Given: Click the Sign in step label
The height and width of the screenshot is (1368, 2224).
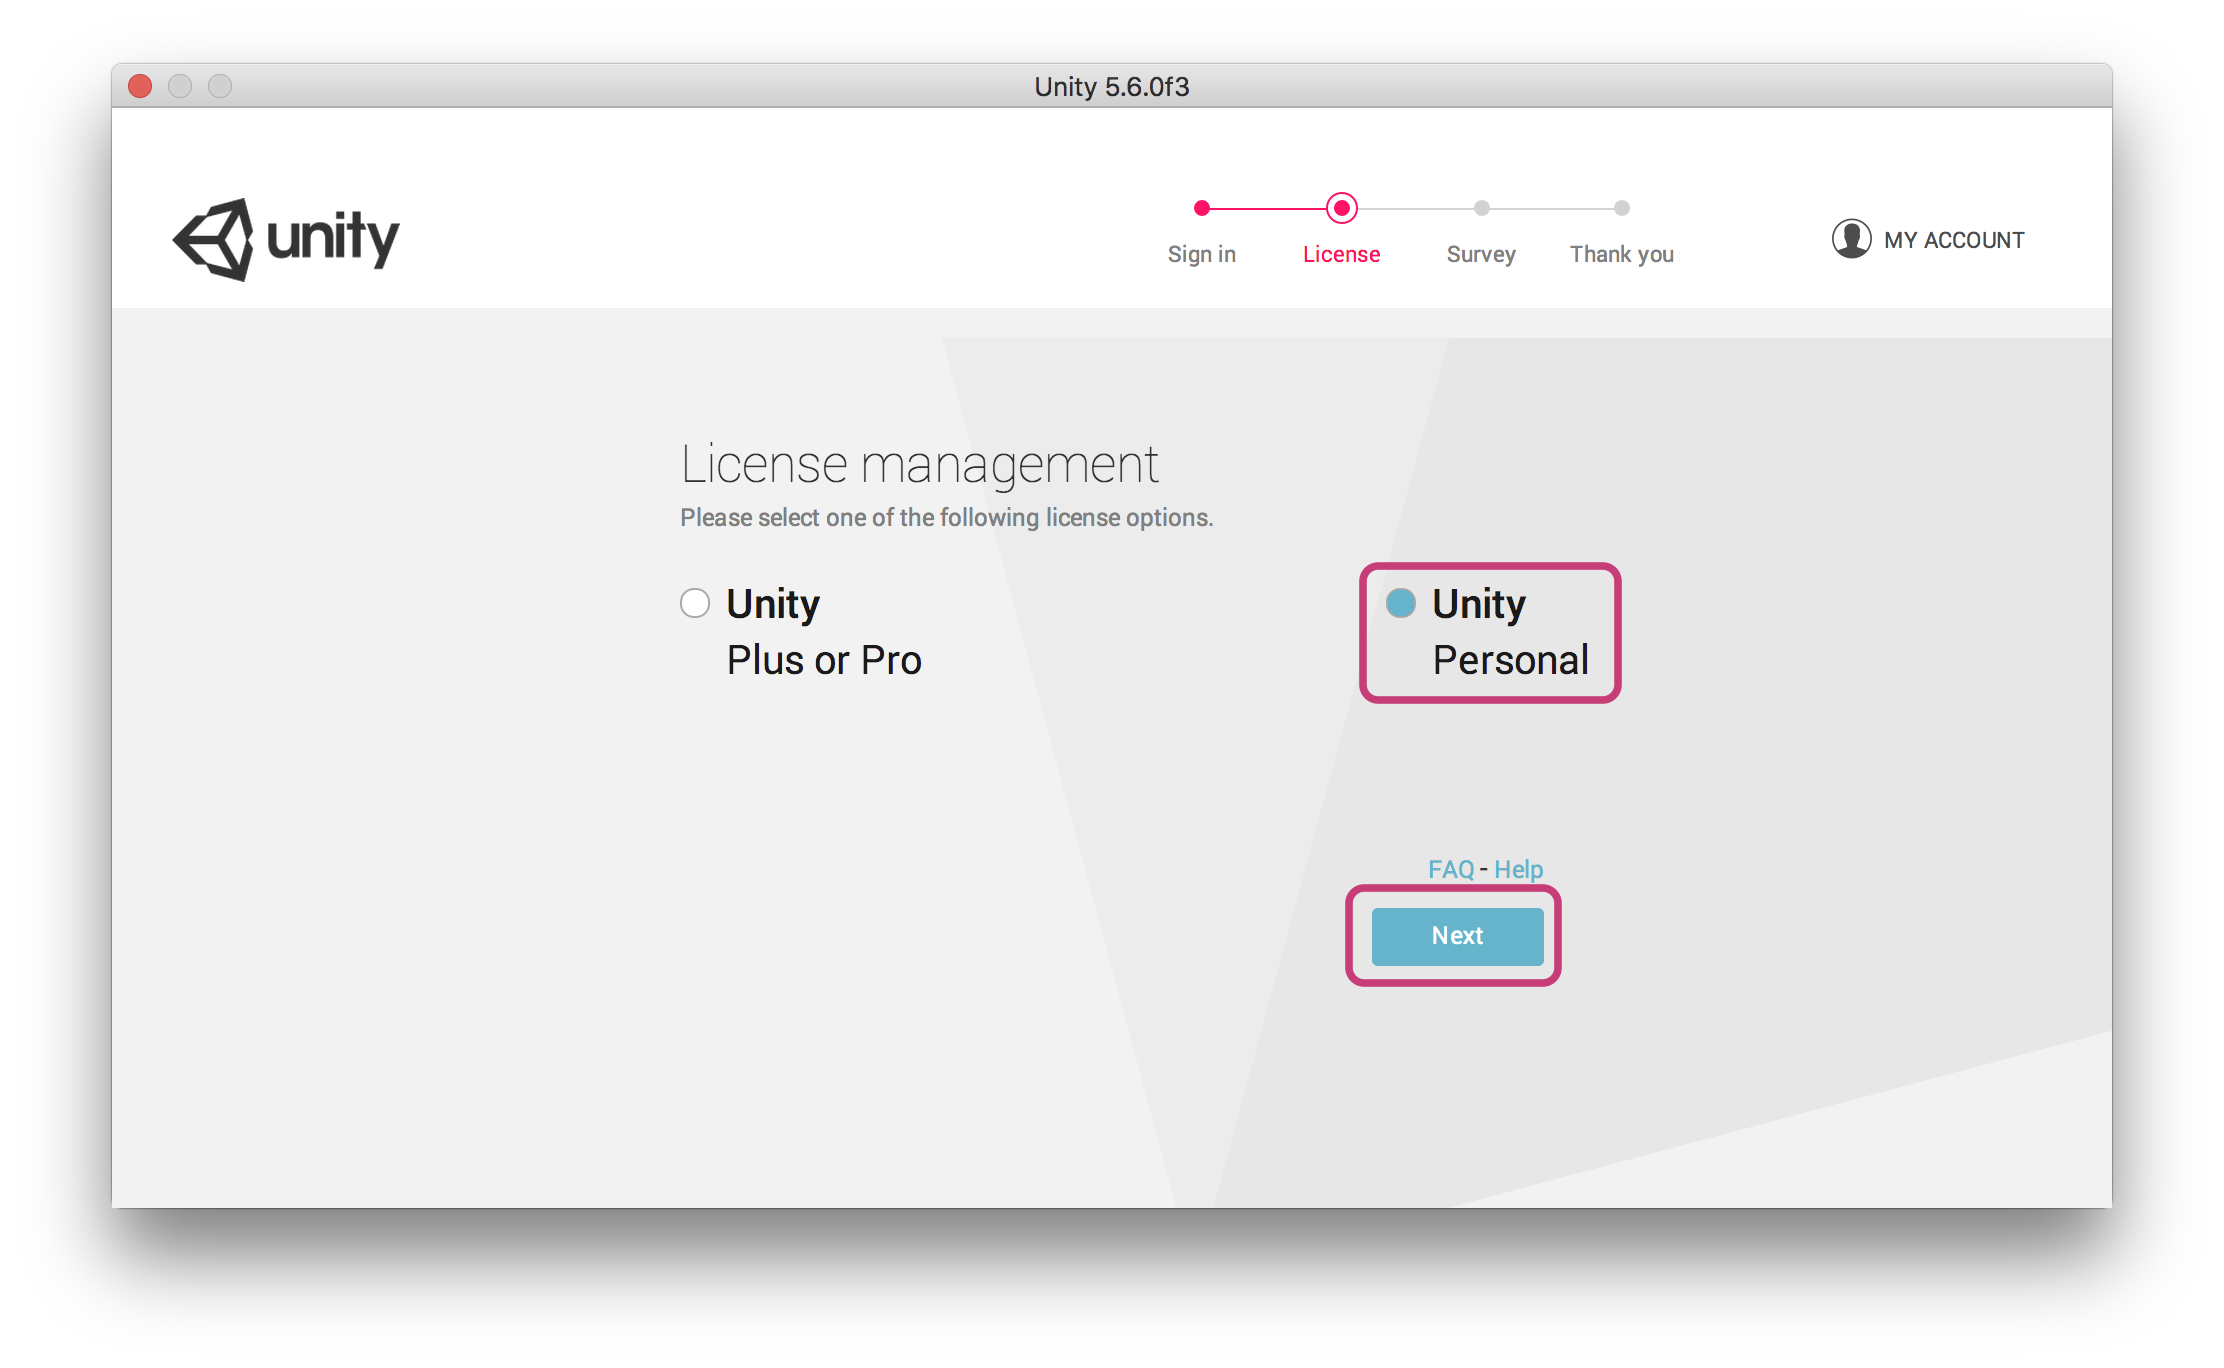Looking at the screenshot, I should click(1202, 254).
